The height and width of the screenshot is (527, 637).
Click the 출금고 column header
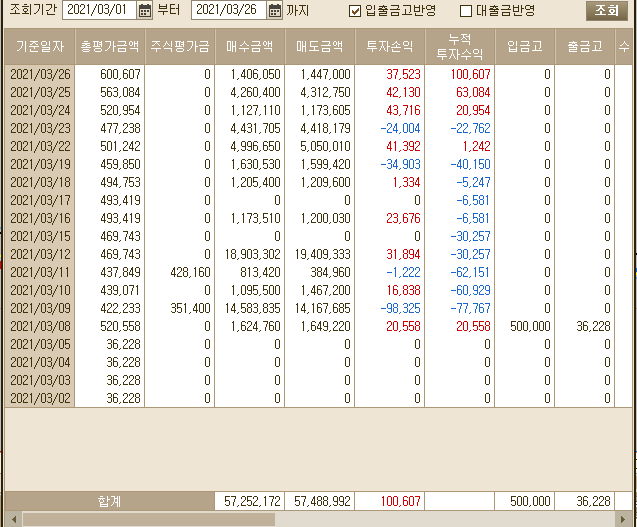585,47
